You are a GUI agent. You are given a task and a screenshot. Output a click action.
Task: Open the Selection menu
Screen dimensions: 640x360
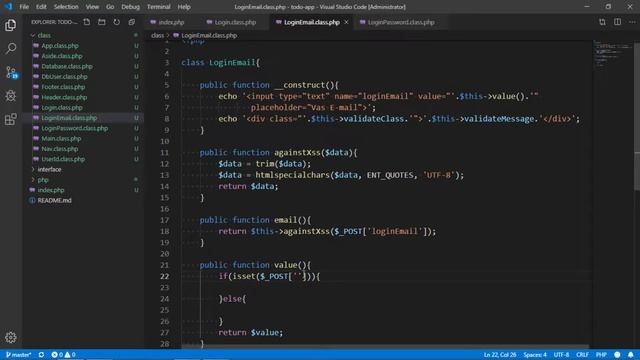pyautogui.click(x=66, y=7)
